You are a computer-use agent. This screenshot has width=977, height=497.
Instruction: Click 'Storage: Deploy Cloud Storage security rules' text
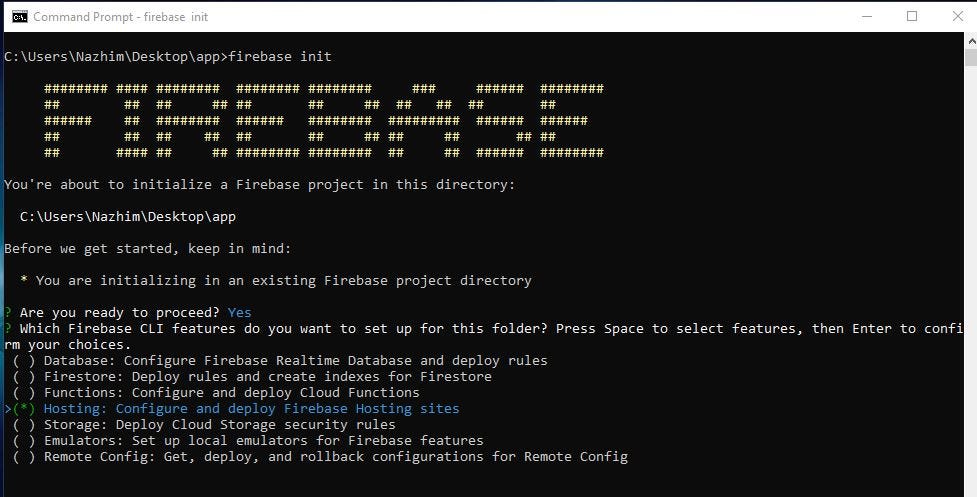click(219, 425)
